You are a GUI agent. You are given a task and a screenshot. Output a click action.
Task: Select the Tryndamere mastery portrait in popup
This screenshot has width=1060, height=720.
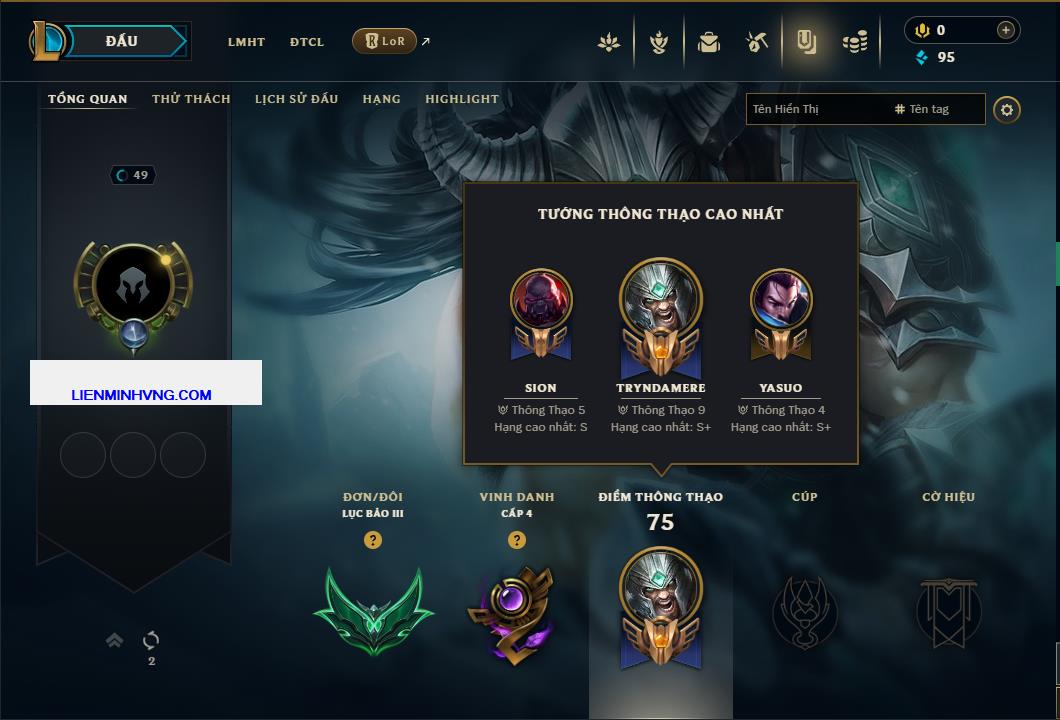660,298
